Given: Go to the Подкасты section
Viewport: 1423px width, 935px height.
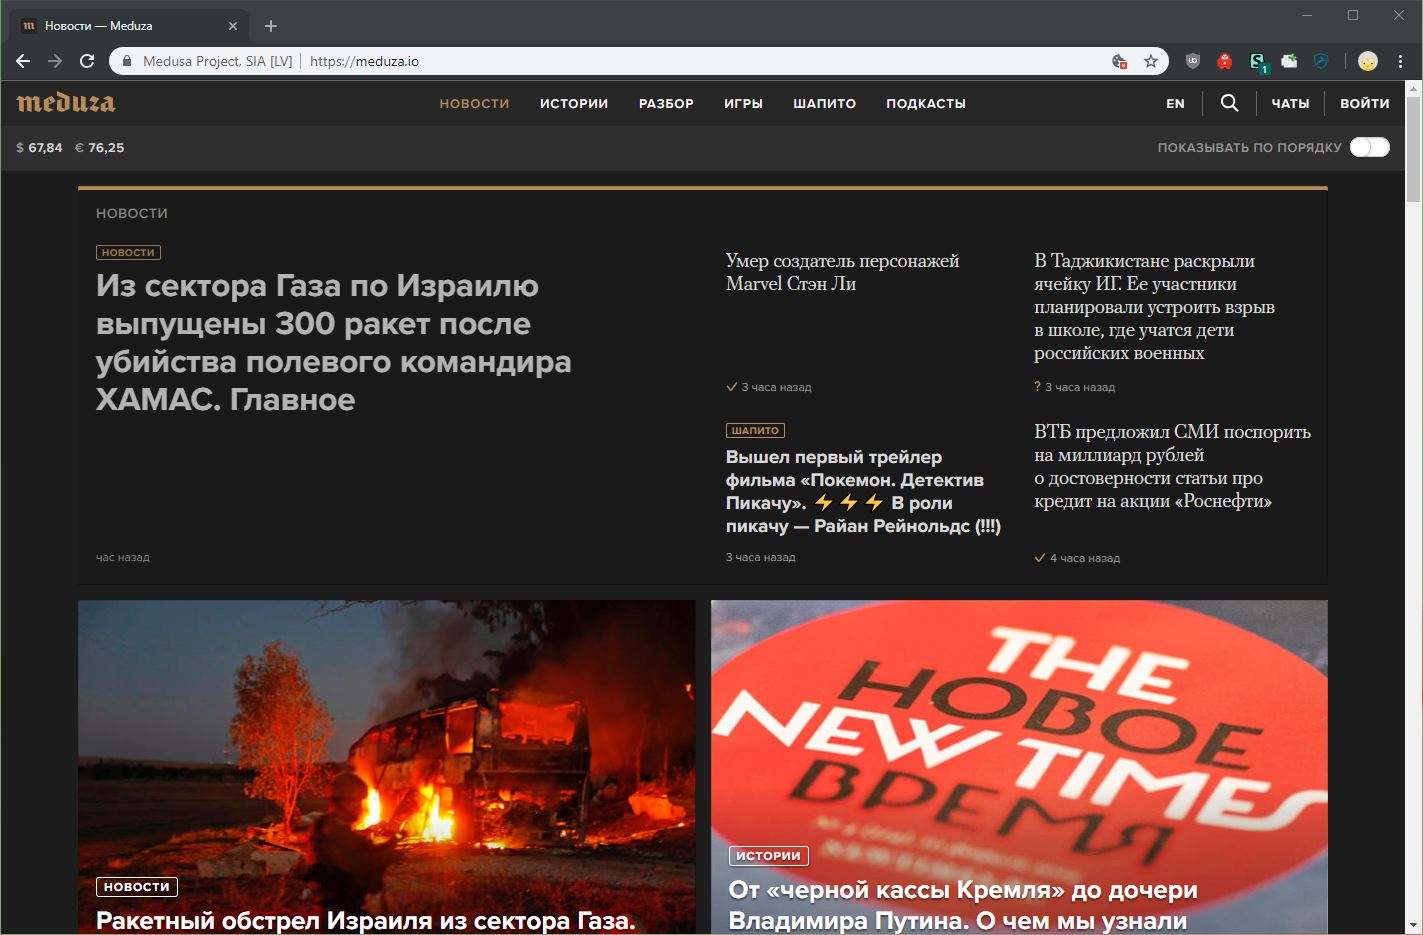Looking at the screenshot, I should [926, 103].
